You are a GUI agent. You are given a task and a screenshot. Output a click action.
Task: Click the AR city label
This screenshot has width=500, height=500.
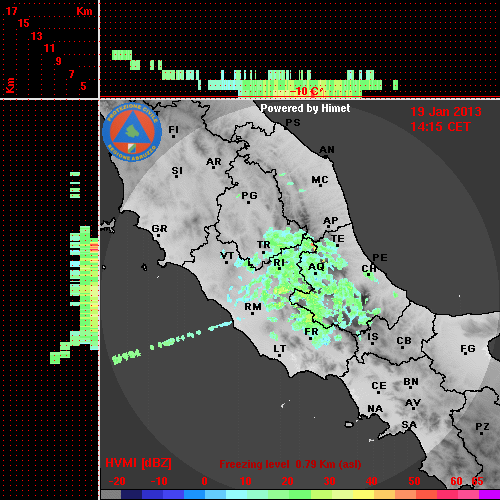[214, 162]
